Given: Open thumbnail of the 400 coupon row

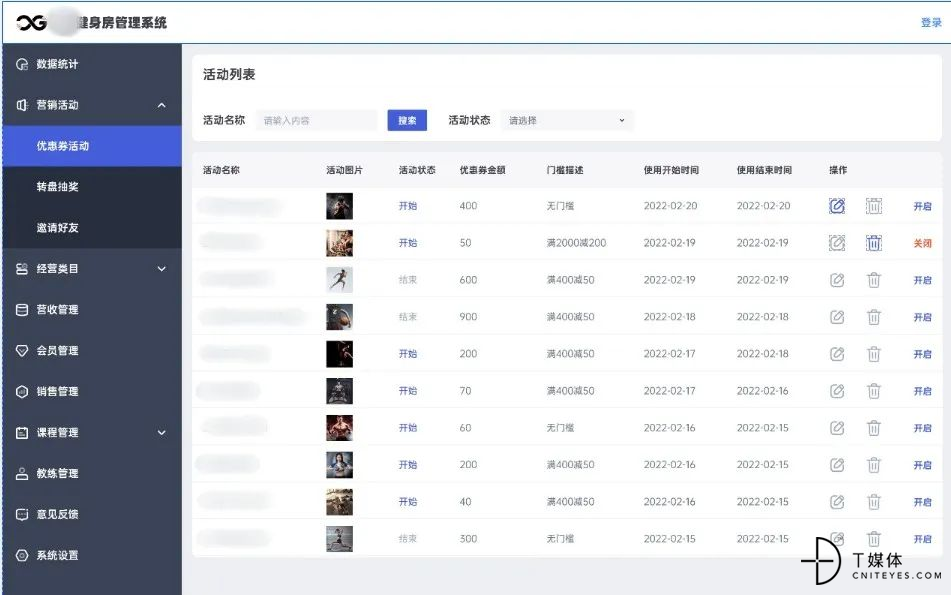Looking at the screenshot, I should coord(340,206).
